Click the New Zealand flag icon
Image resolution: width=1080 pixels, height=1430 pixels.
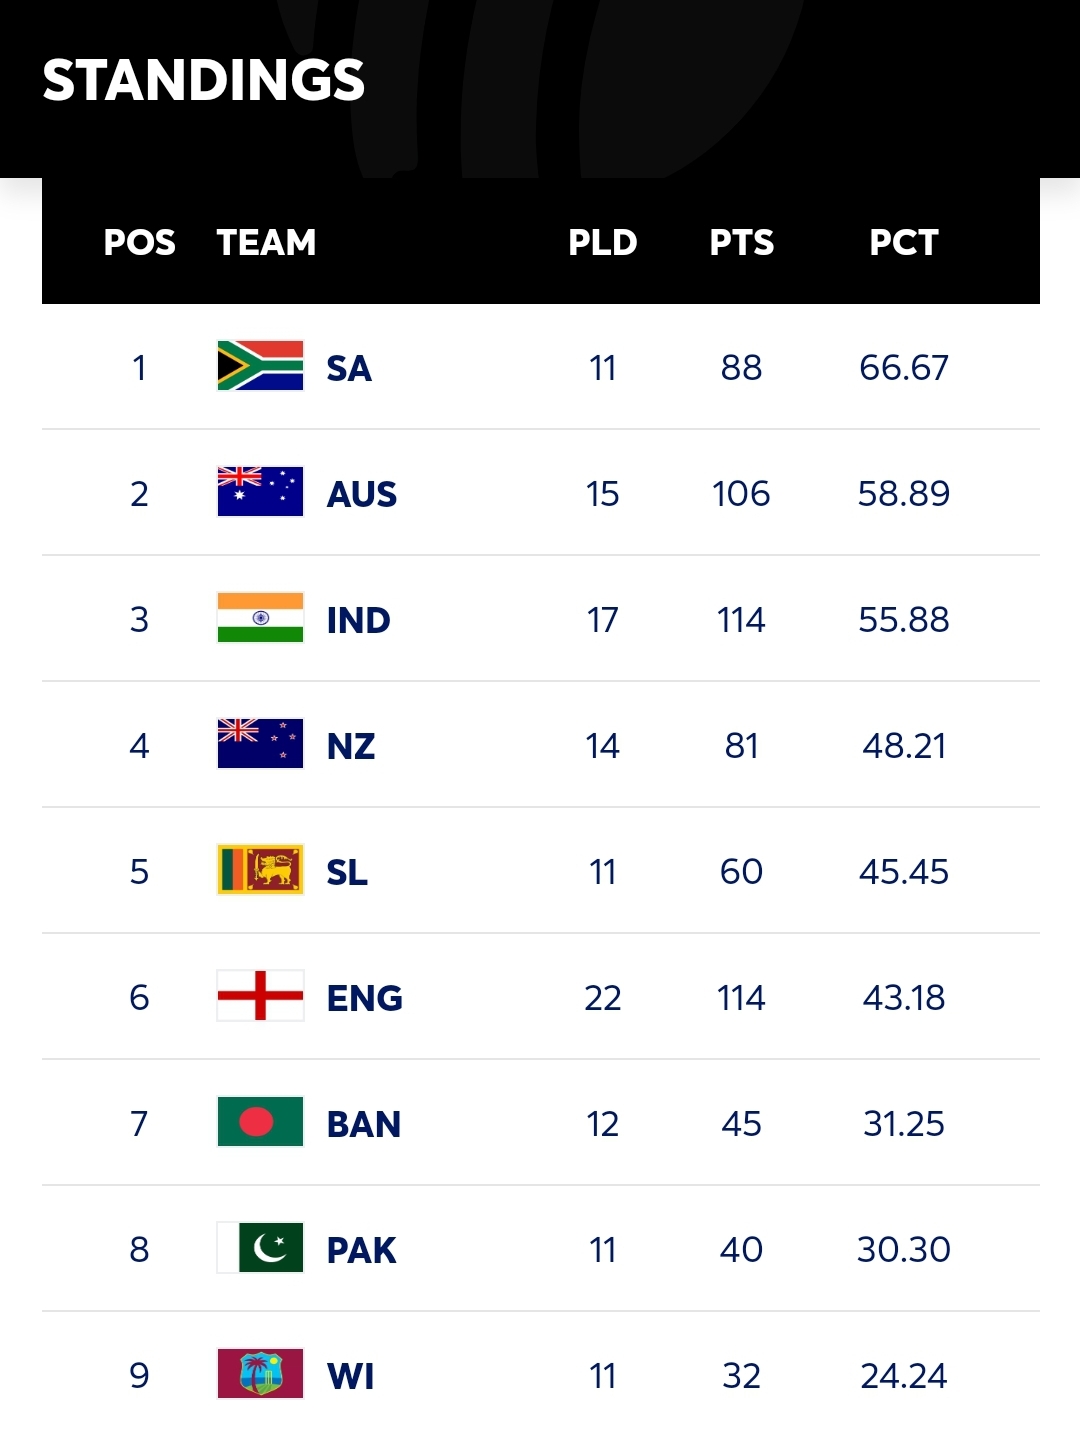260,744
